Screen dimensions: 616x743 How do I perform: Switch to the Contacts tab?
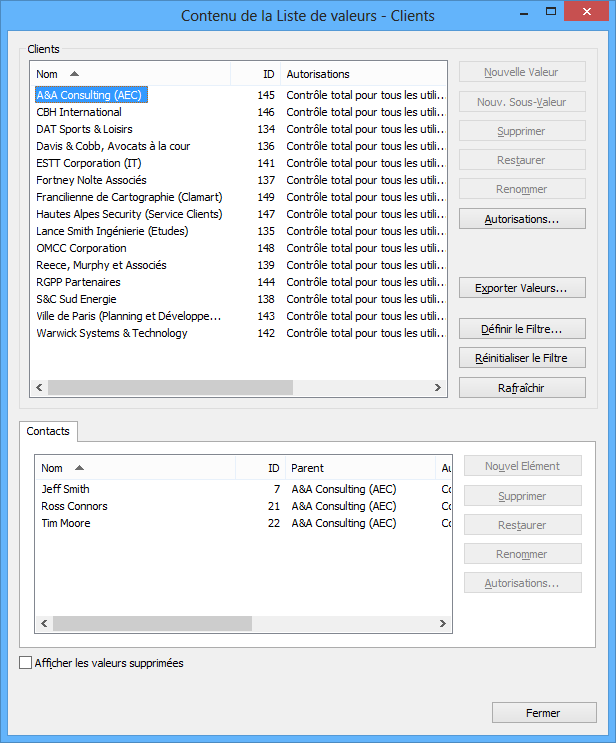coord(48,431)
